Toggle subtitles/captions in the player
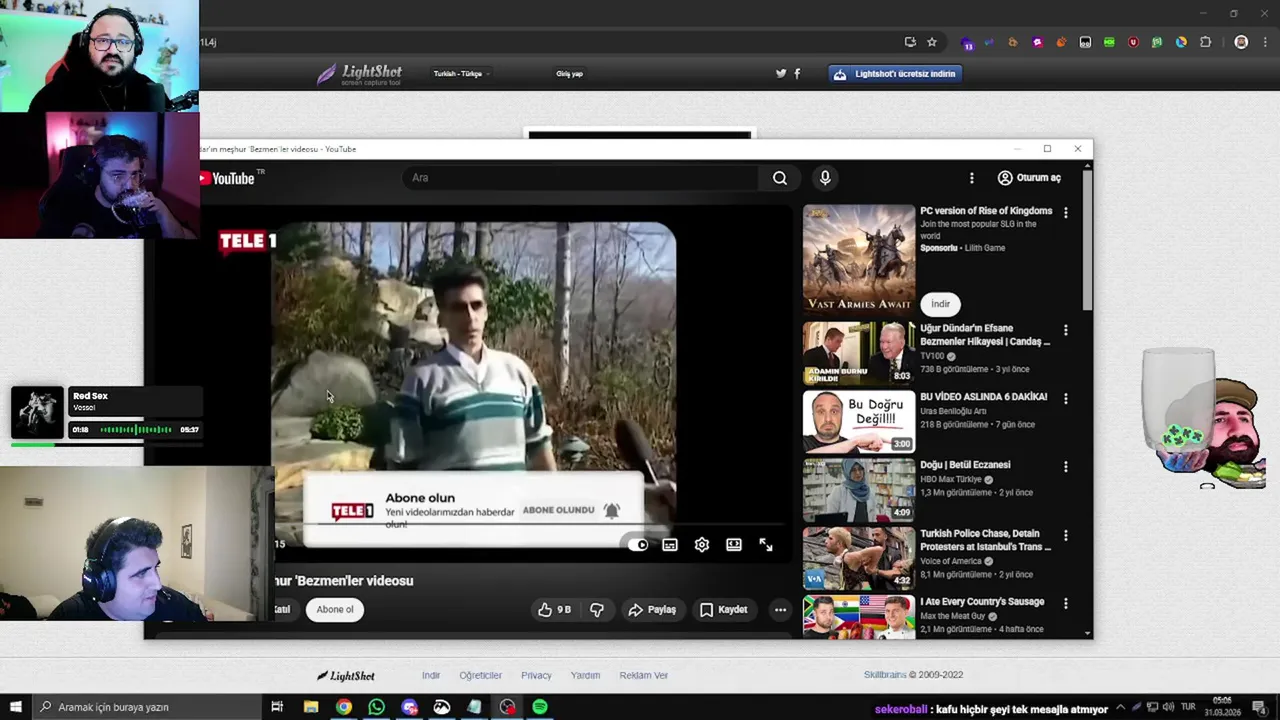The image size is (1280, 720). [670, 545]
